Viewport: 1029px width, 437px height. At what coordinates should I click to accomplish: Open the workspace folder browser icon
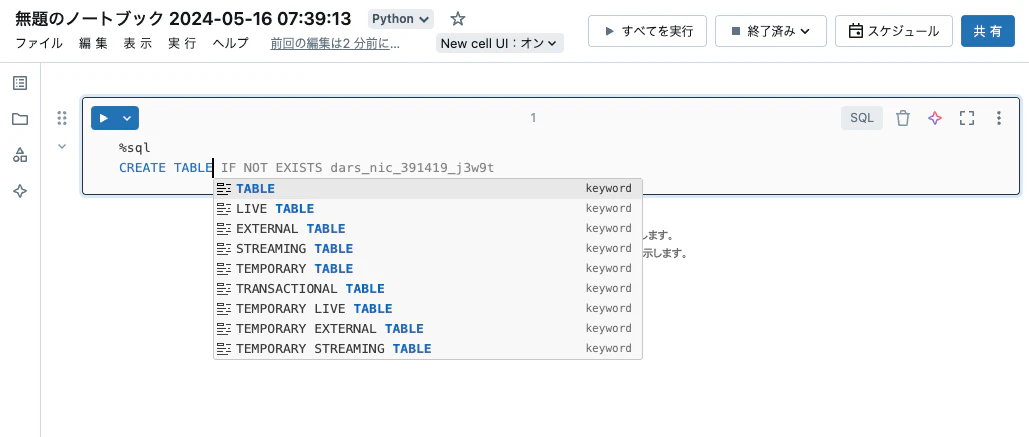(20, 119)
